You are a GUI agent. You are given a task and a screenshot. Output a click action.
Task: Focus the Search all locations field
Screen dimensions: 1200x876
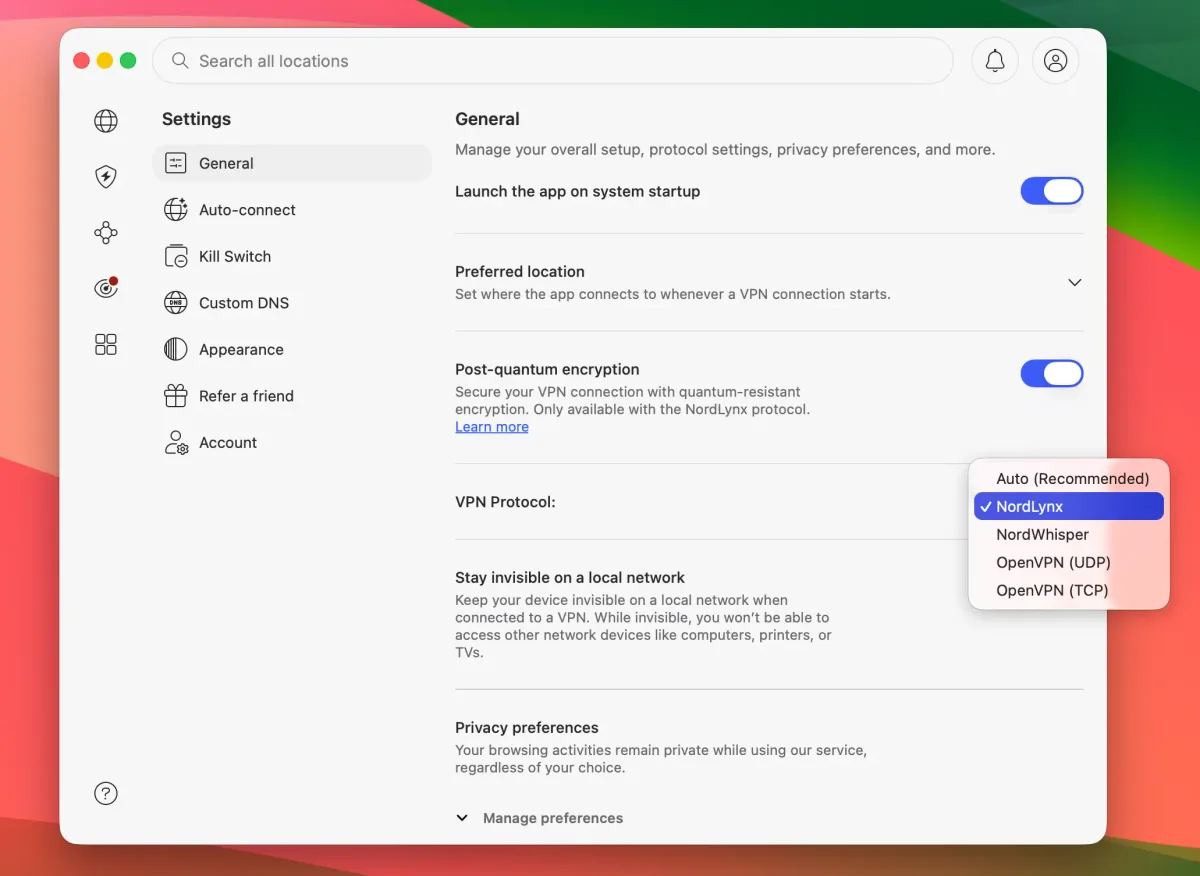pos(552,61)
